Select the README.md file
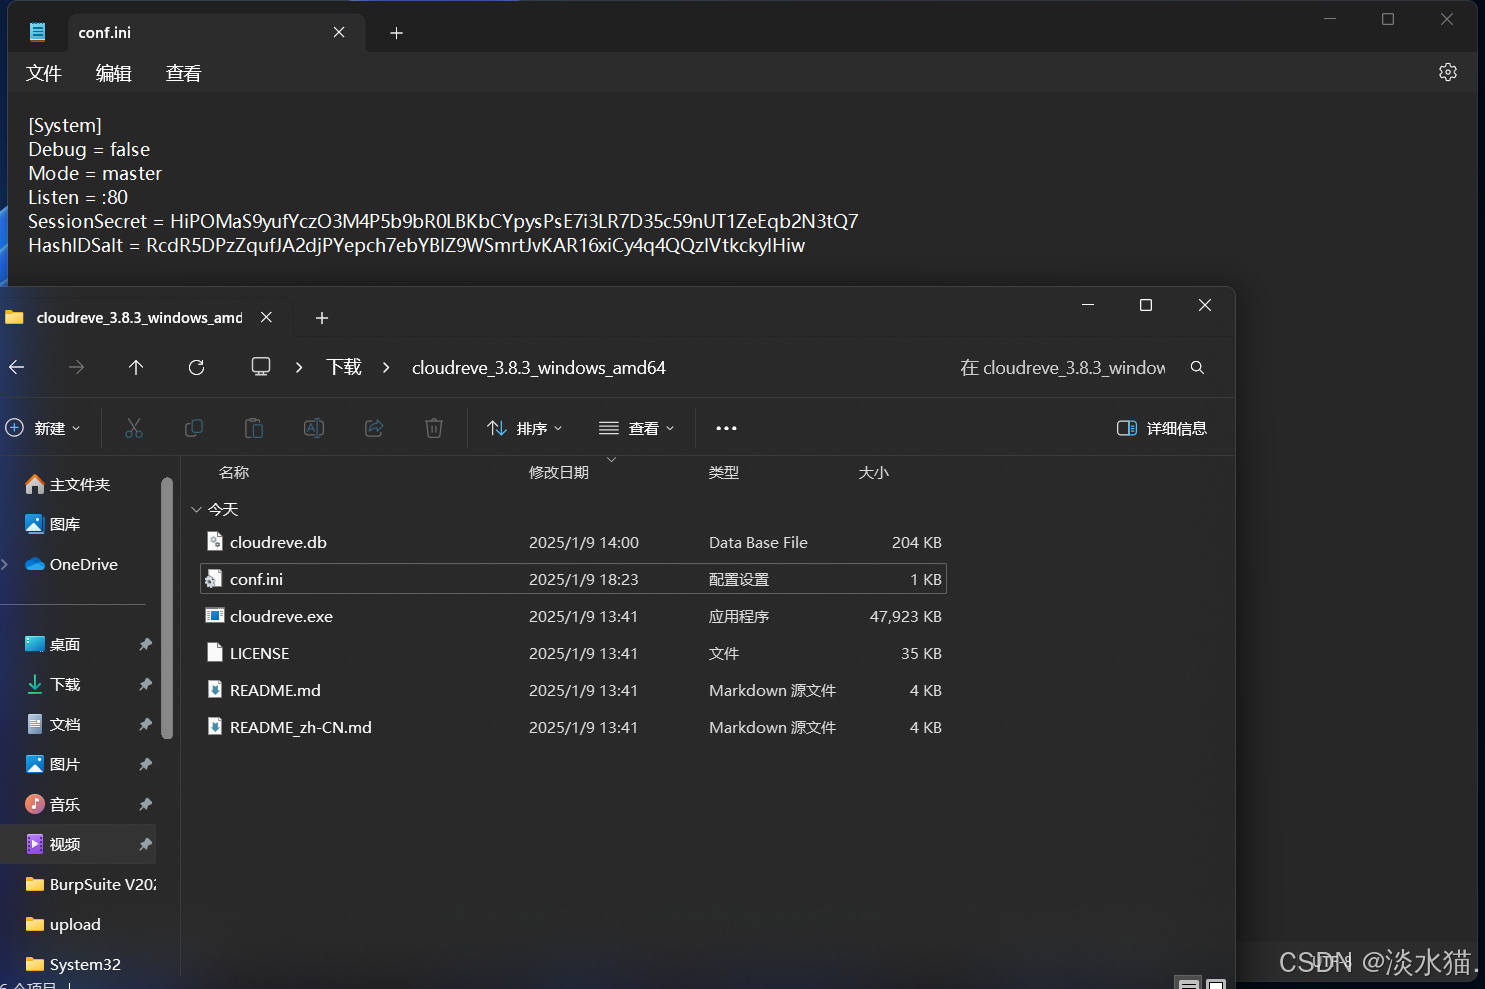This screenshot has width=1485, height=989. point(573,690)
